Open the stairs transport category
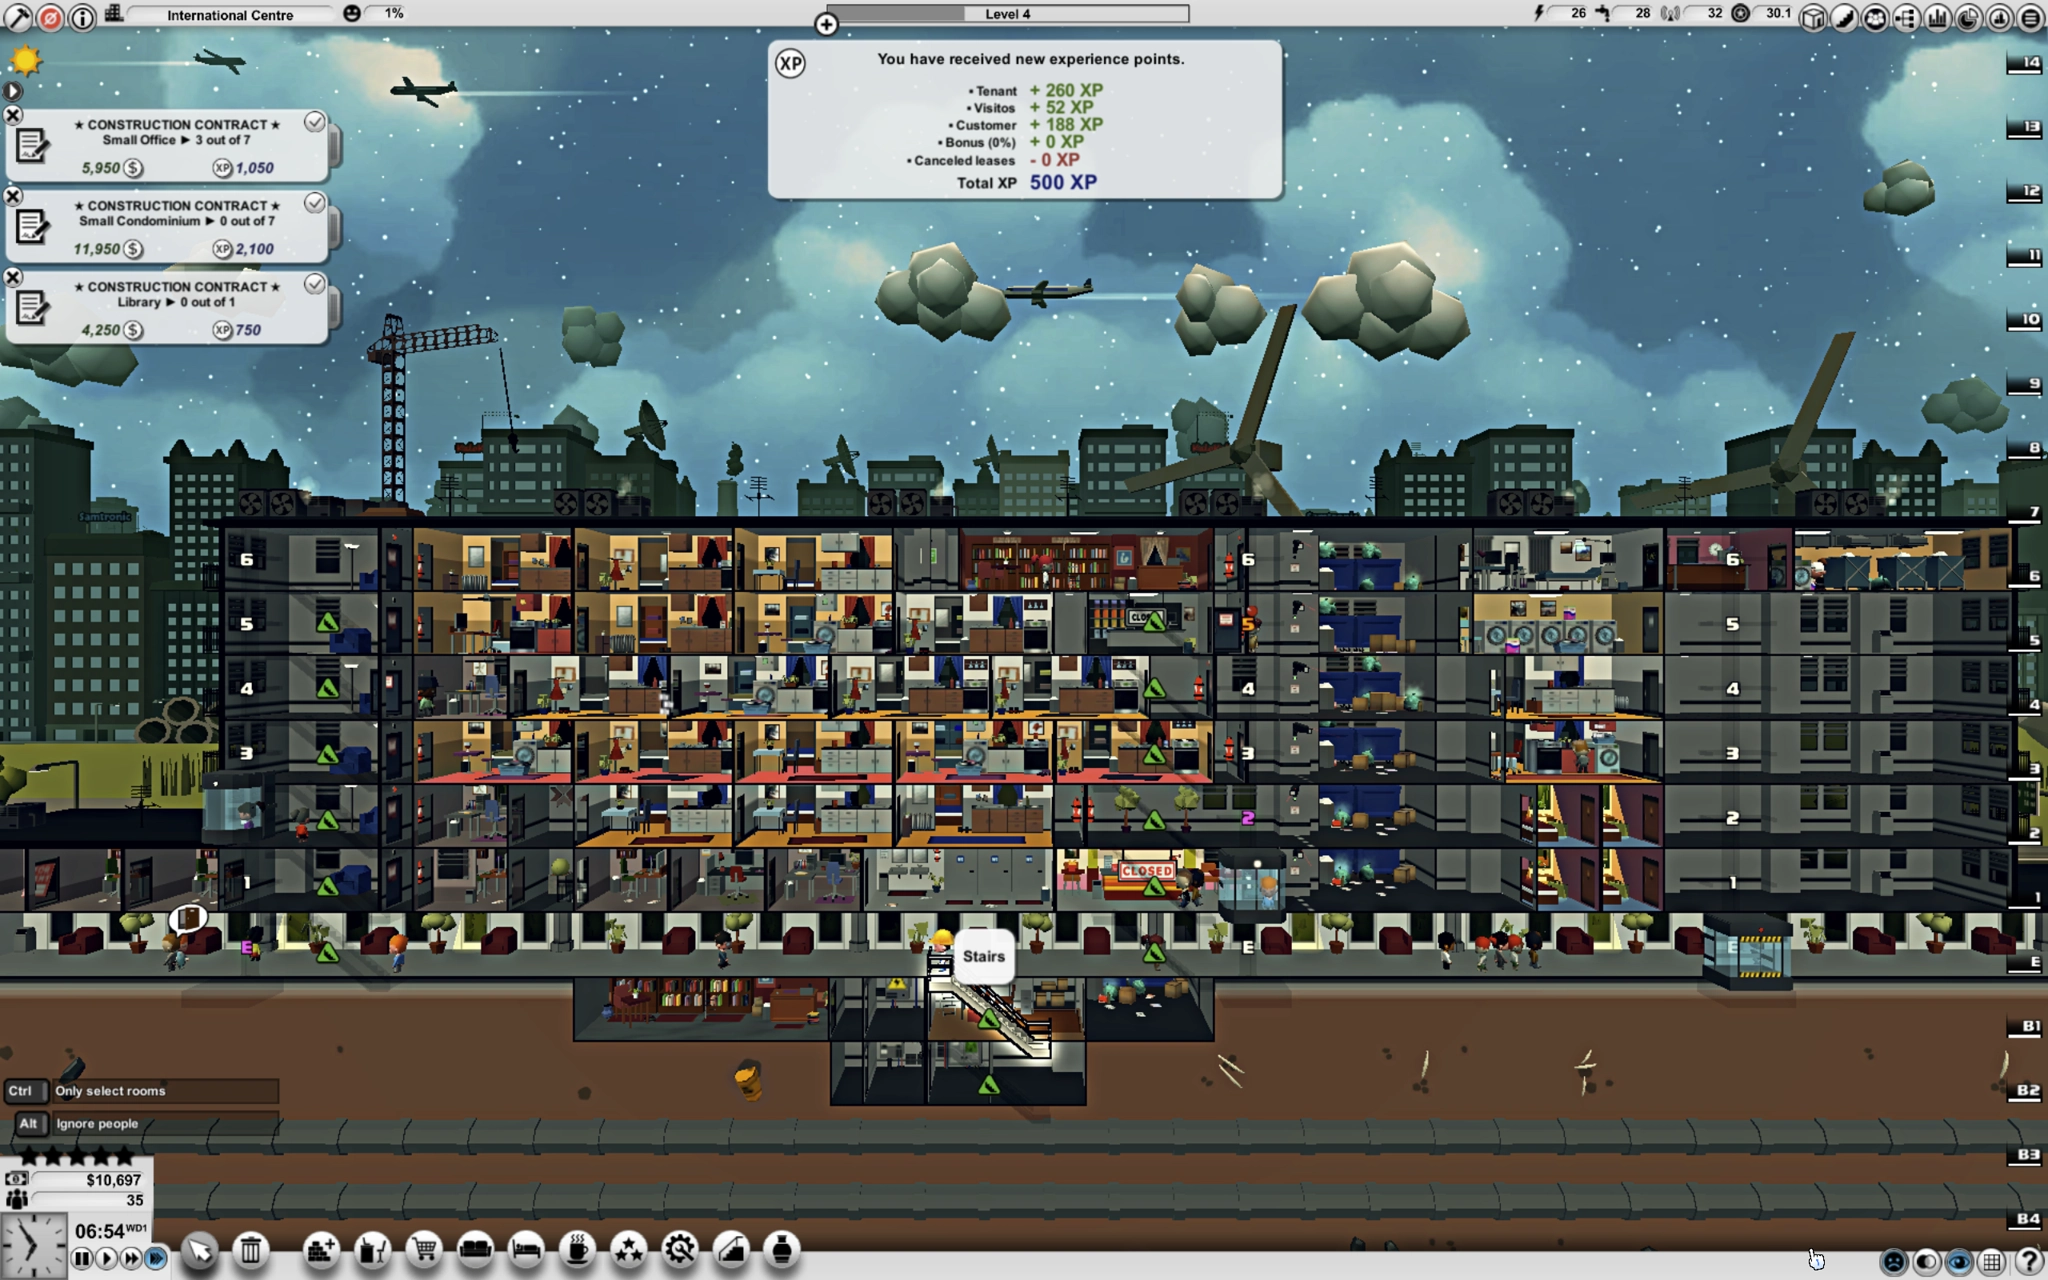 pyautogui.click(x=732, y=1249)
